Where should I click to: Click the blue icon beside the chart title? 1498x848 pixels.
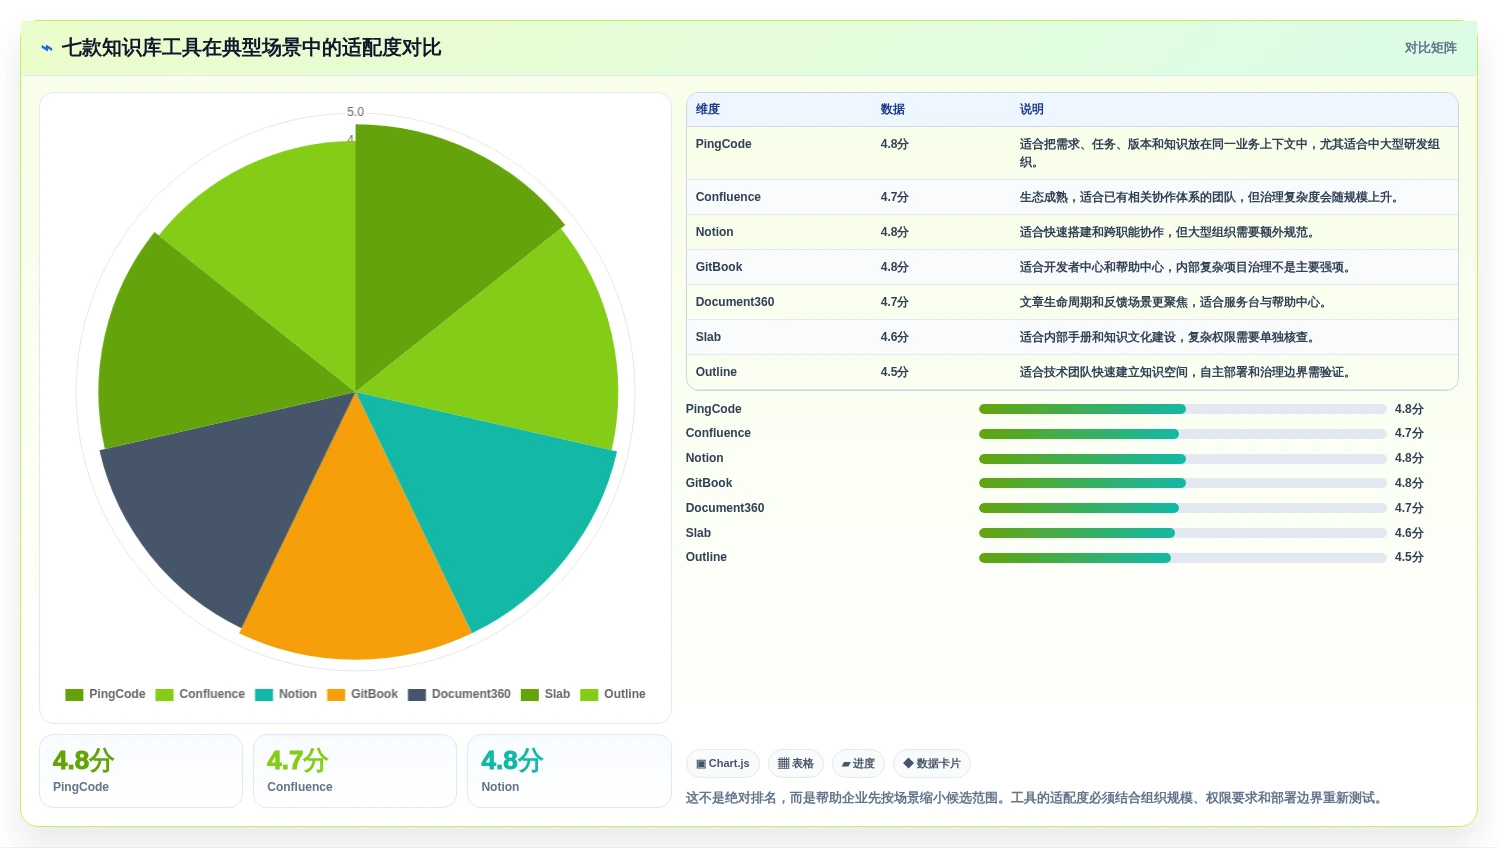[46, 48]
